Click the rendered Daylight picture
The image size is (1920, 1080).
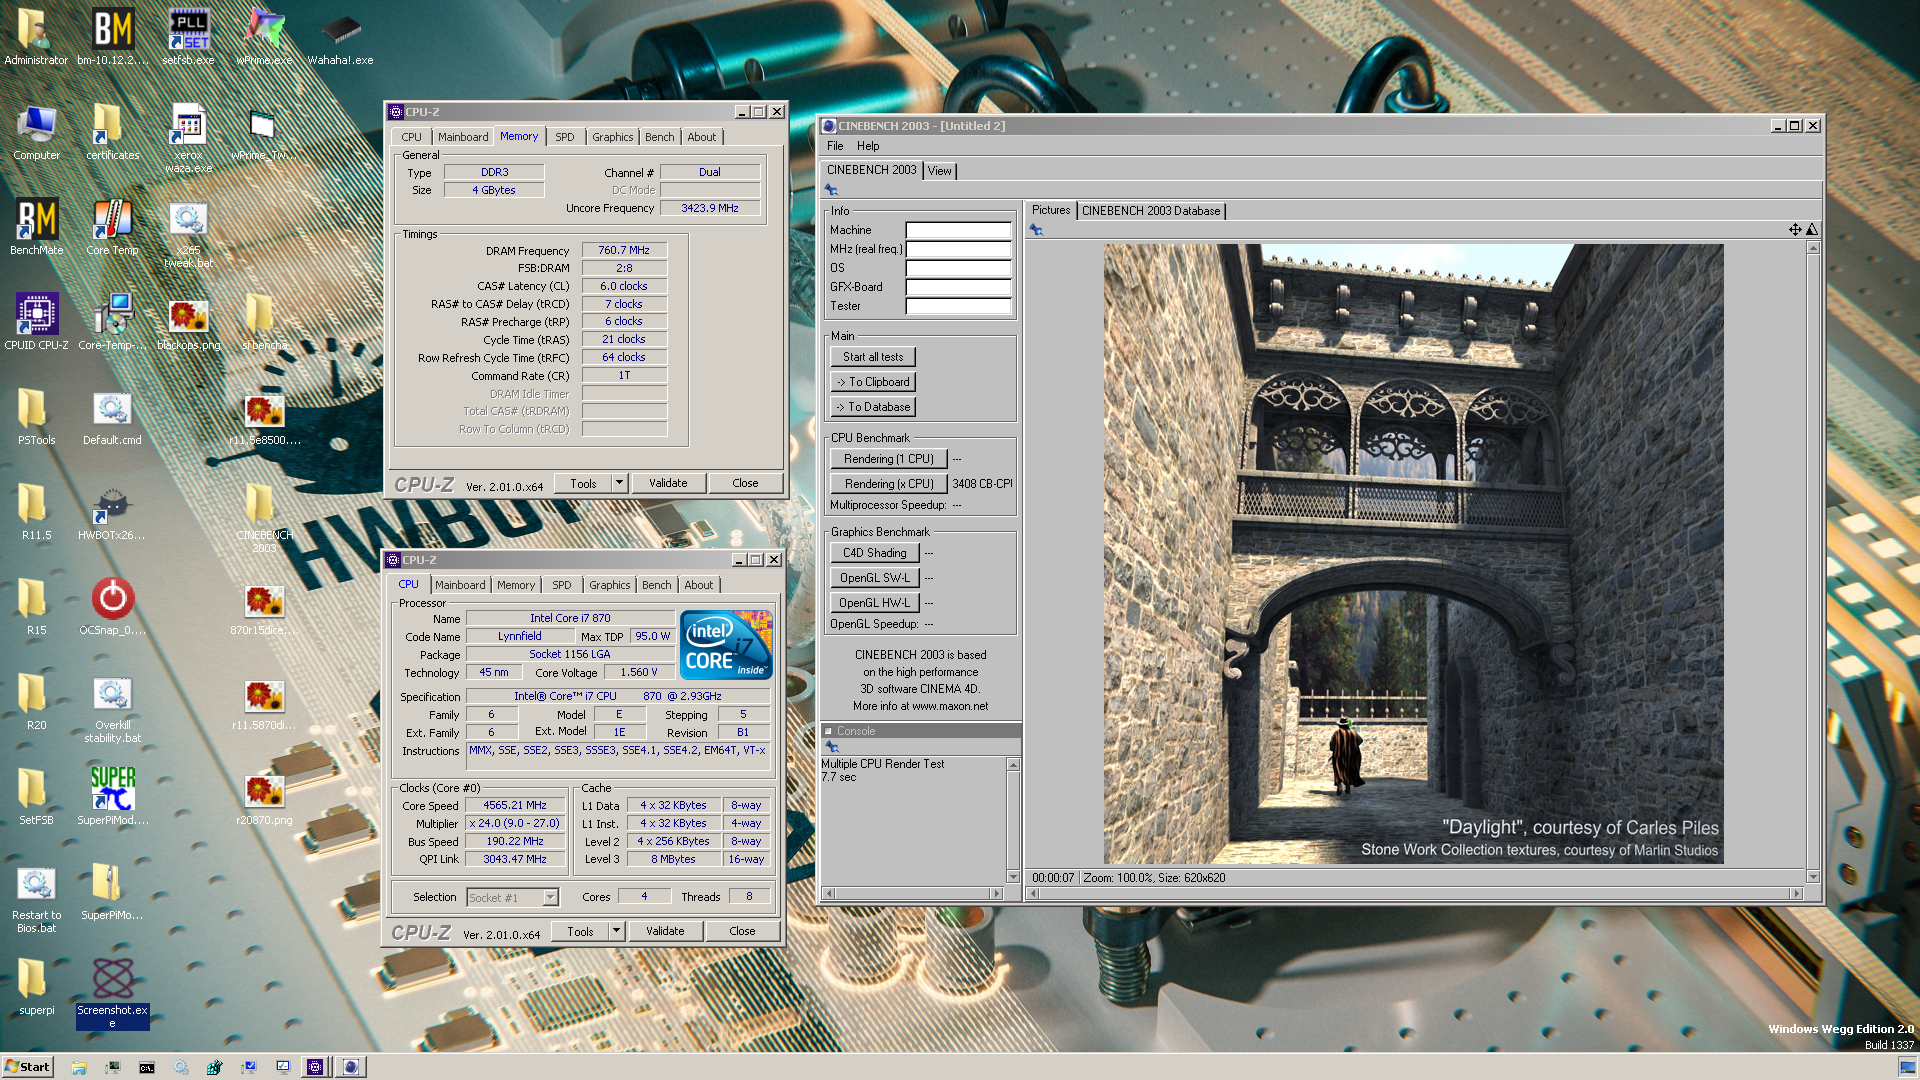(x=1413, y=554)
